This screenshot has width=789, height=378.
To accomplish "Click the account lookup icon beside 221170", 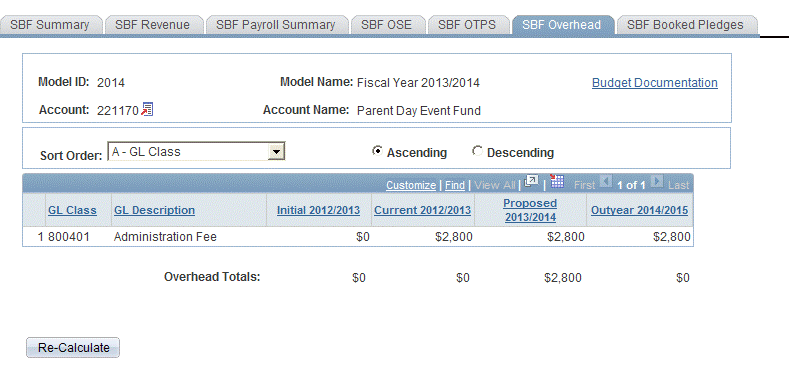I will pyautogui.click(x=147, y=109).
